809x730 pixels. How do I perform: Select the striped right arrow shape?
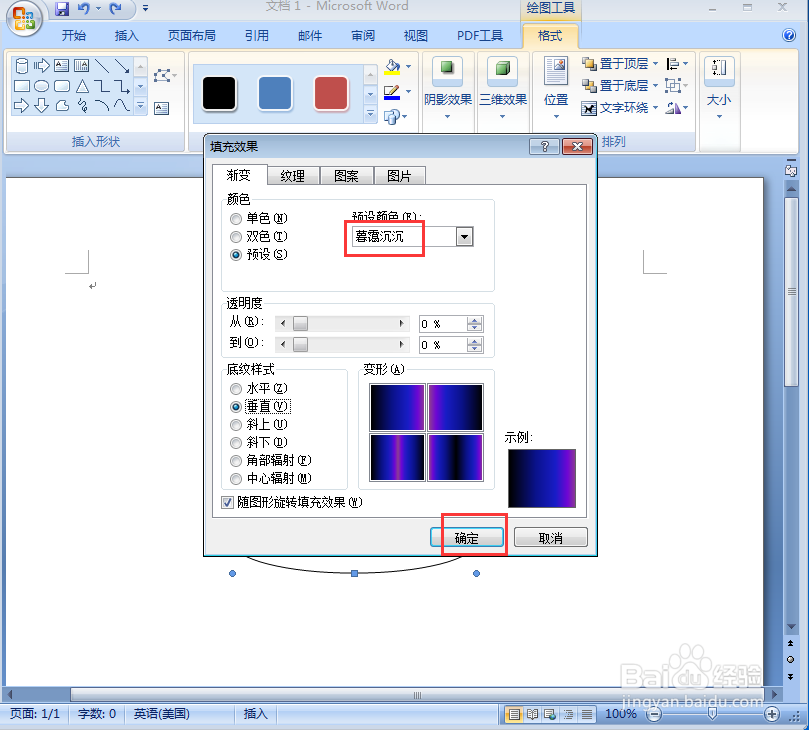coord(41,66)
